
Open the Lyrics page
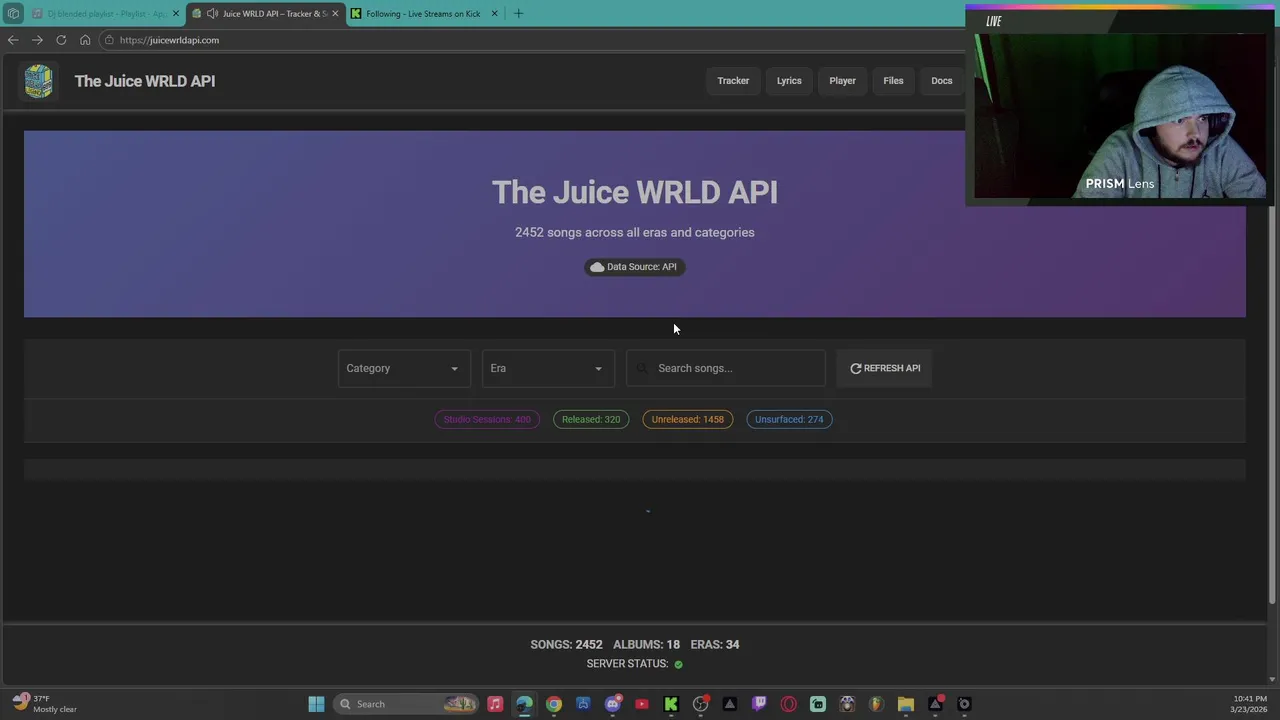789,81
